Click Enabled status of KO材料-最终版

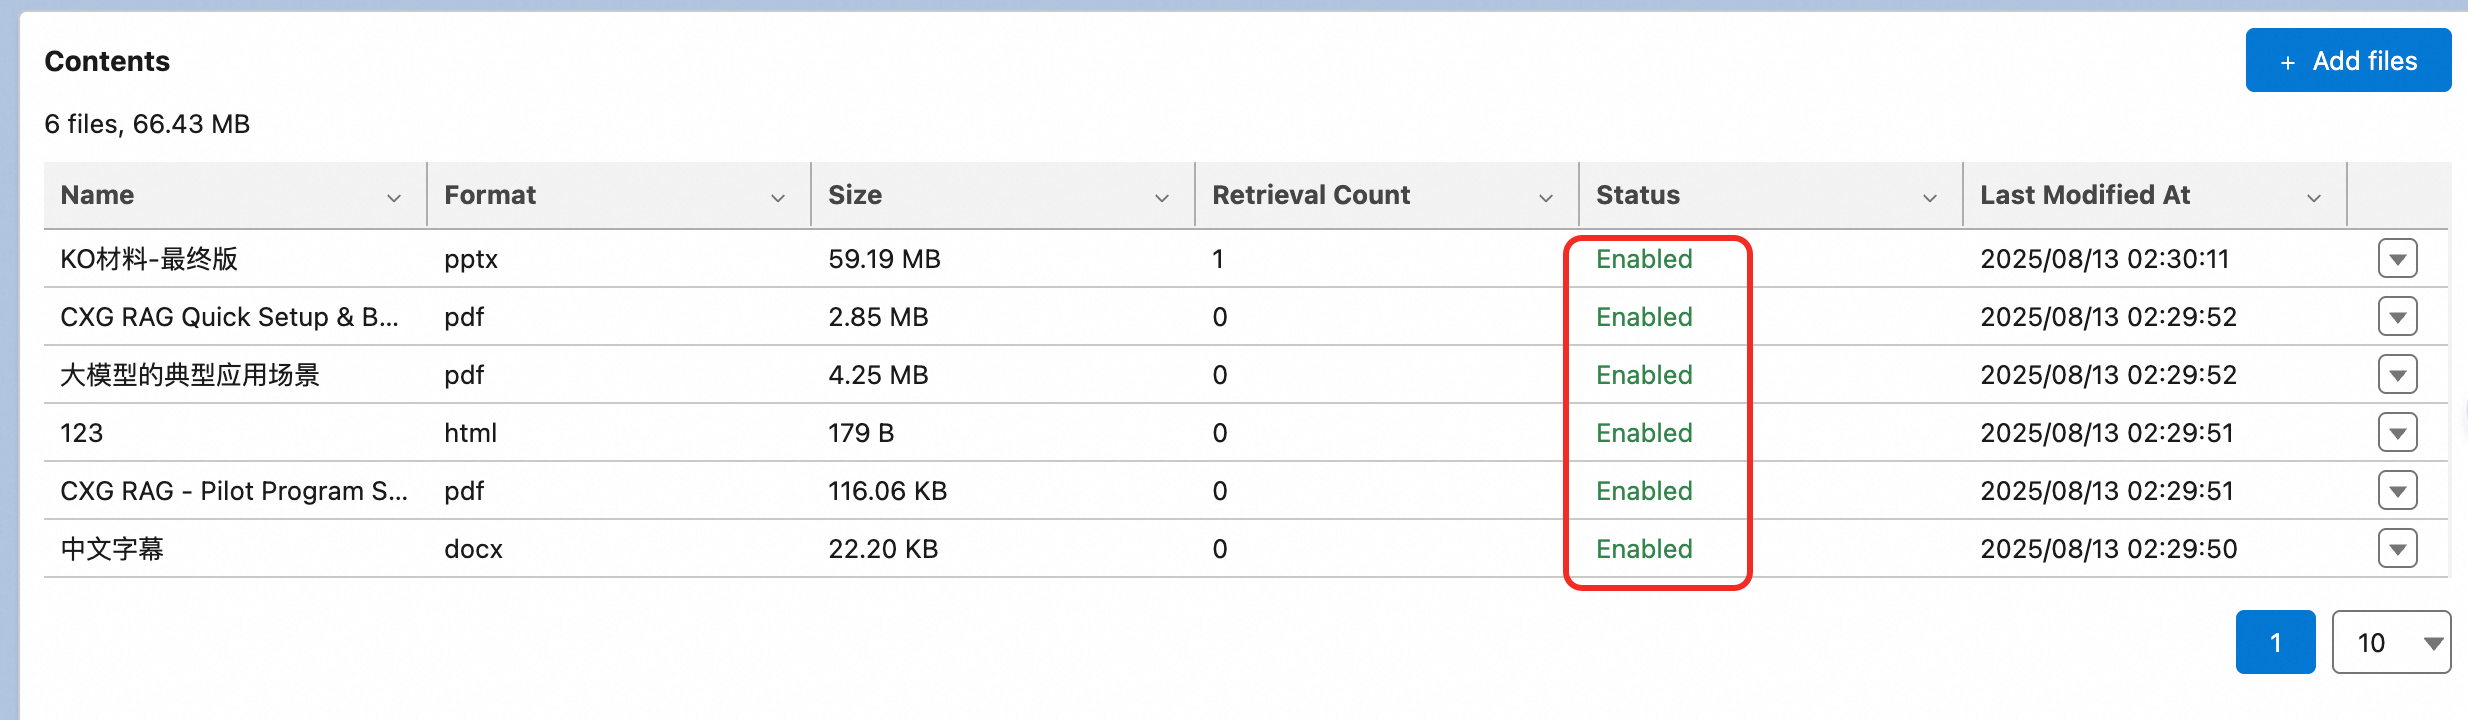coord(1644,259)
